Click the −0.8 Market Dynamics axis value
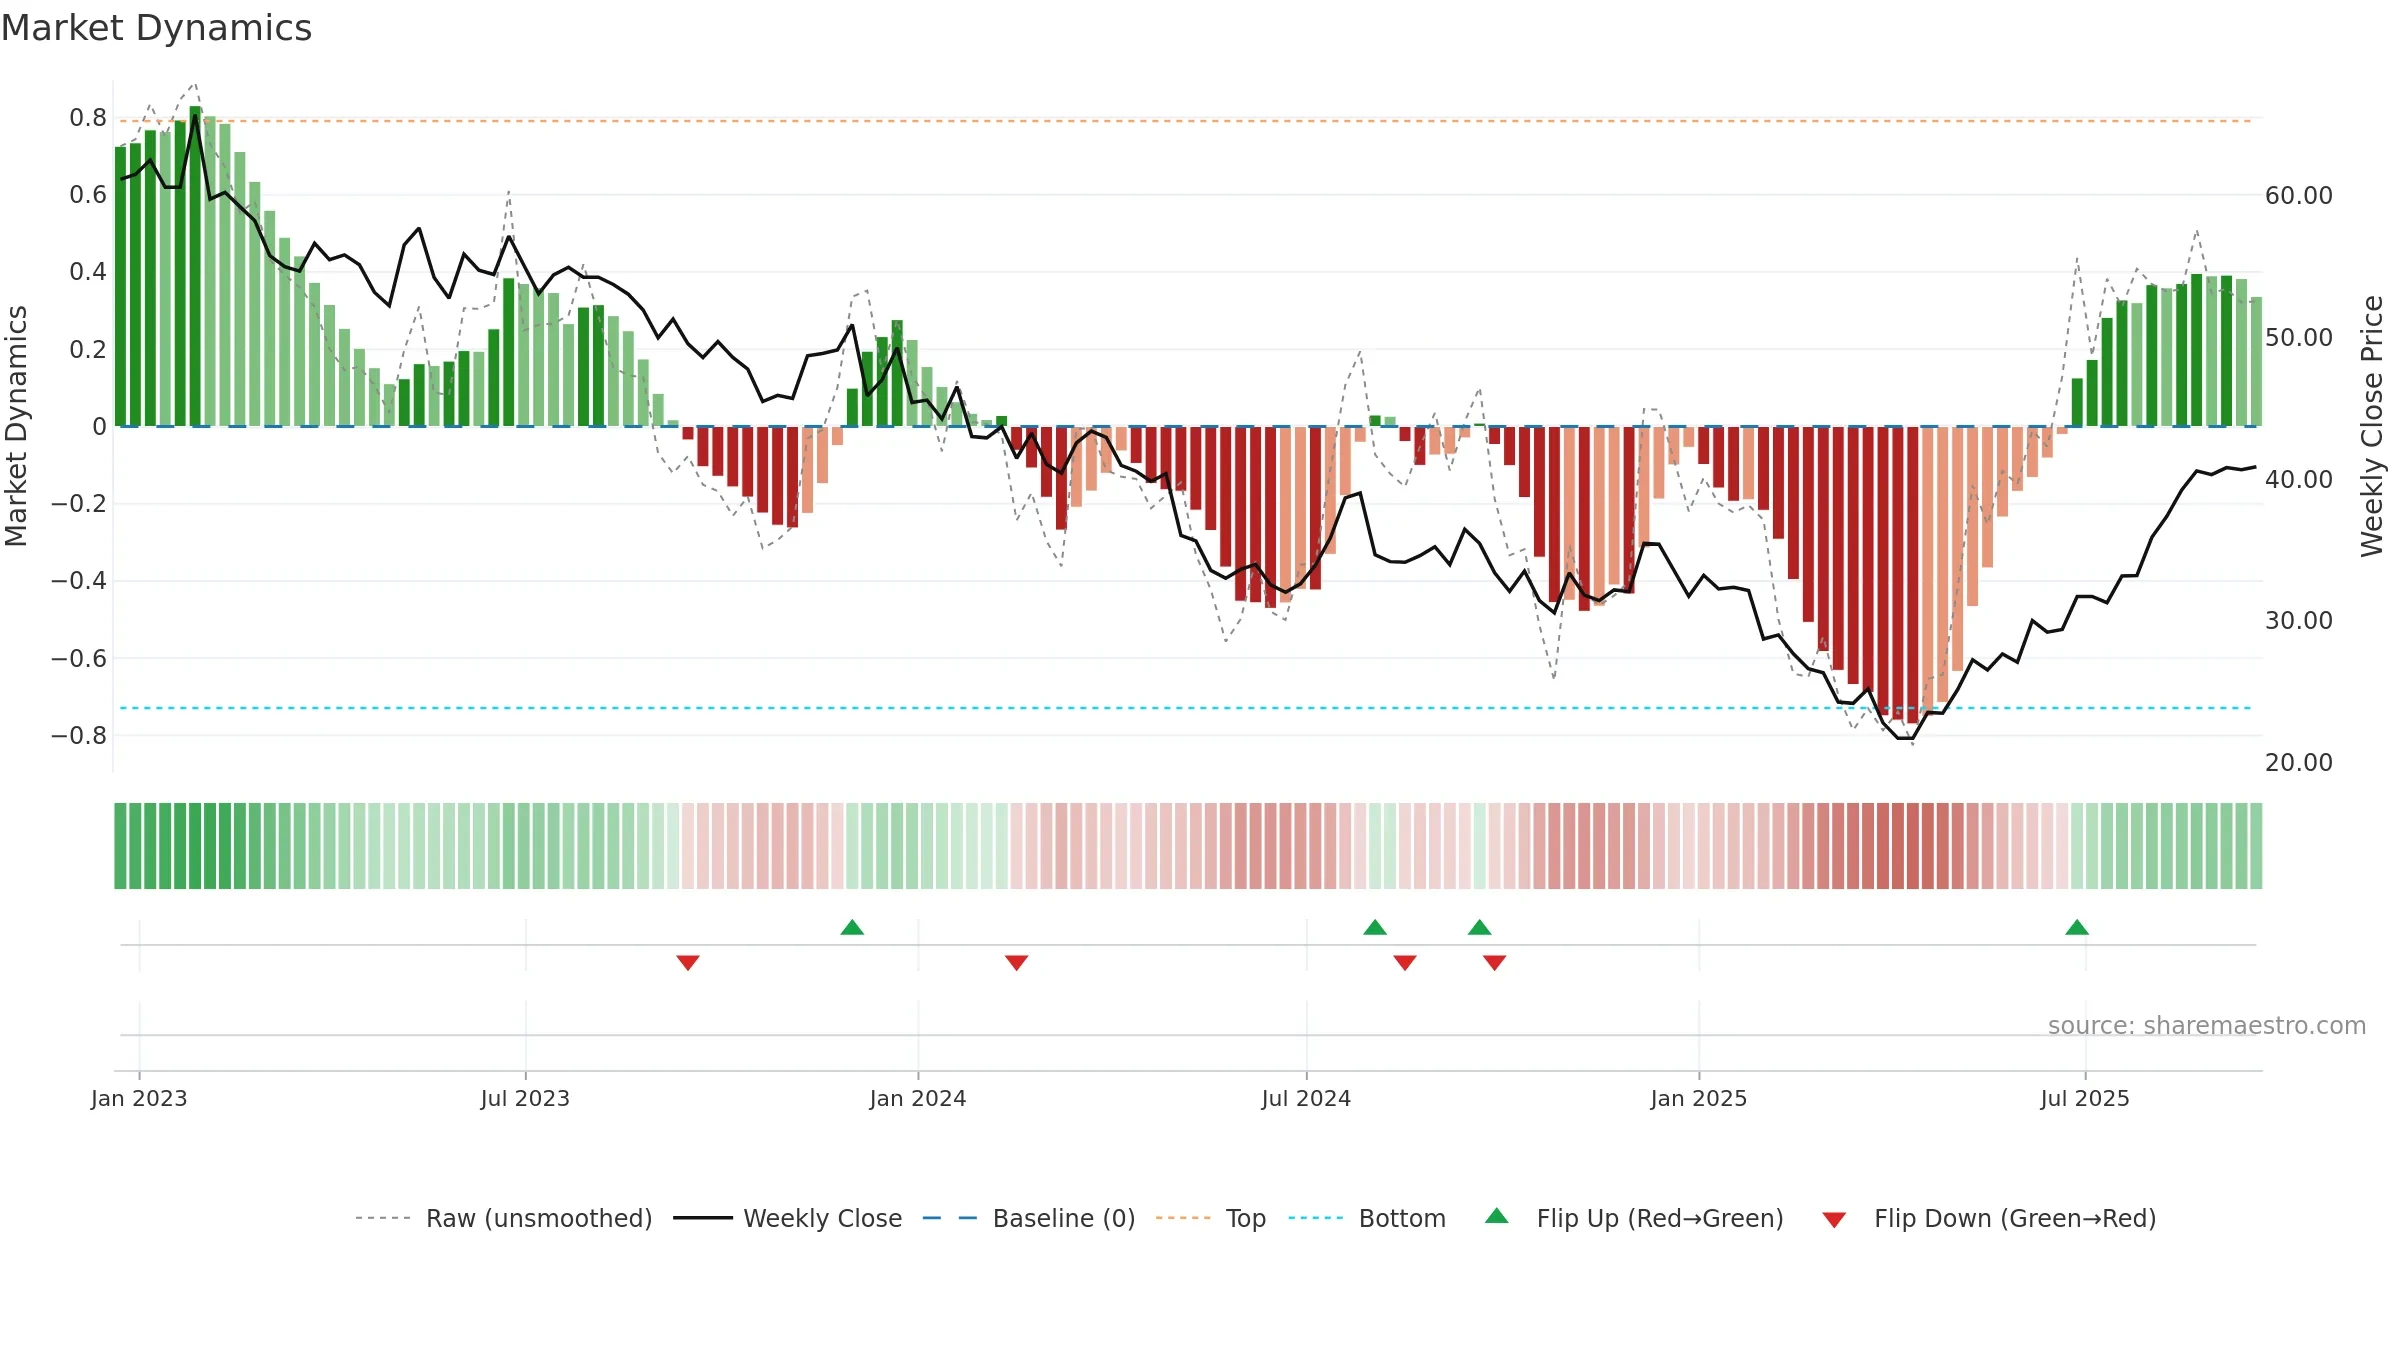2400x1350 pixels. tap(79, 735)
